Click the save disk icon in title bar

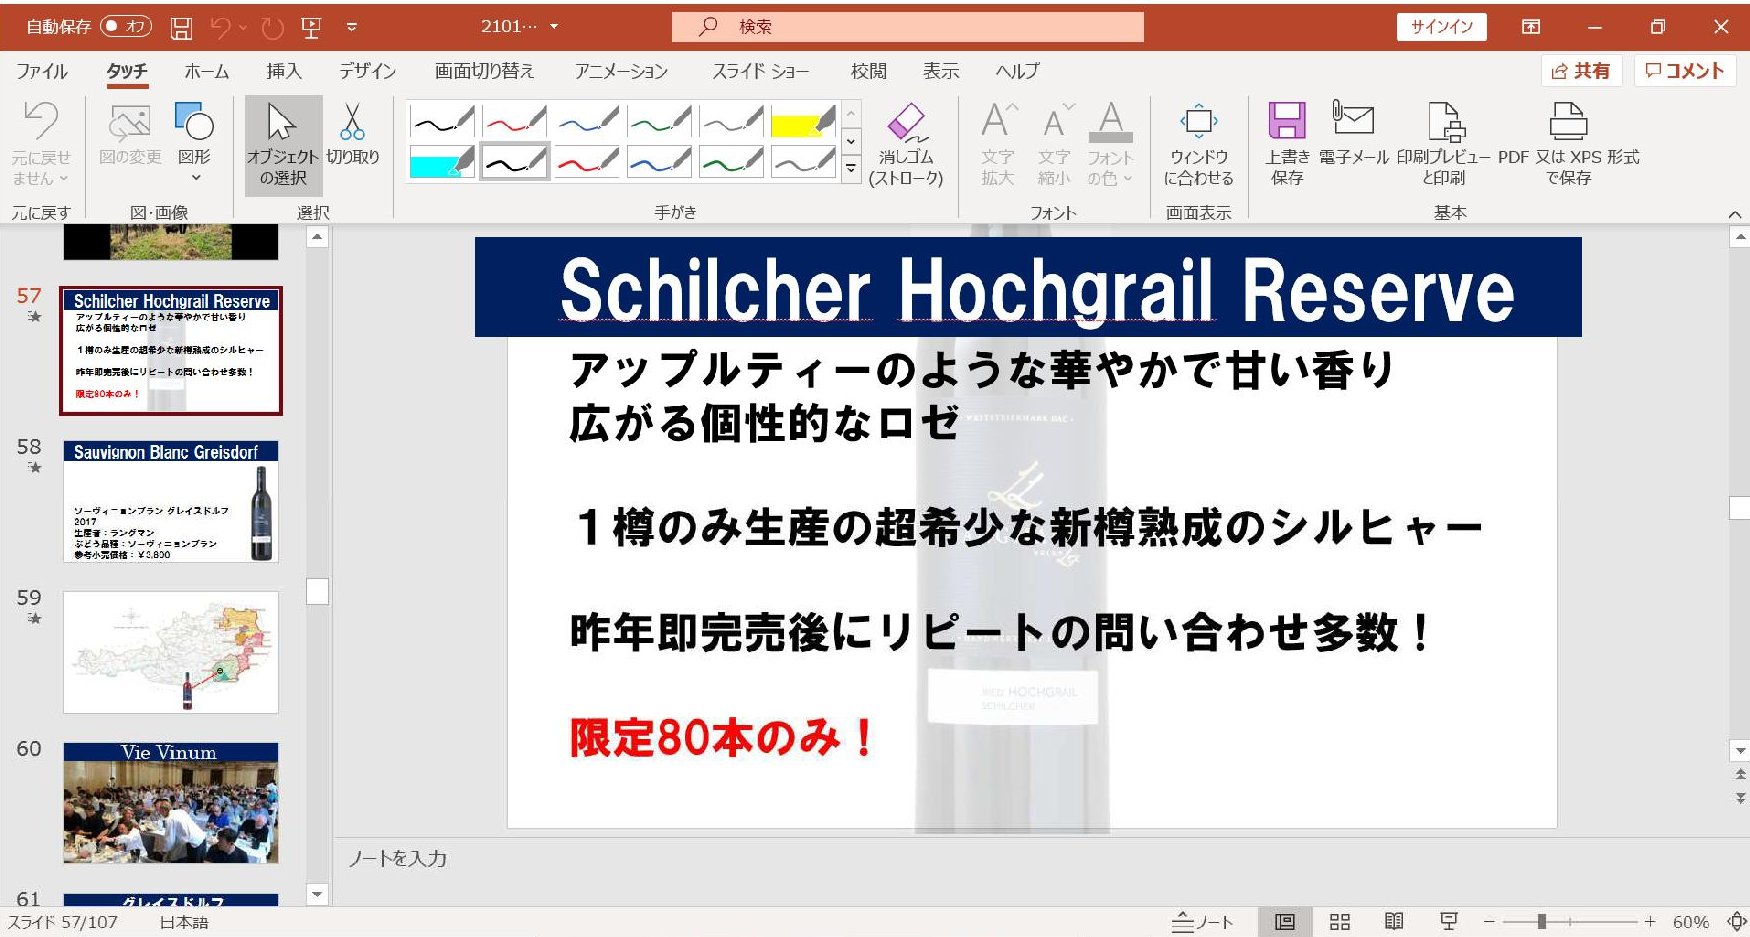[181, 28]
